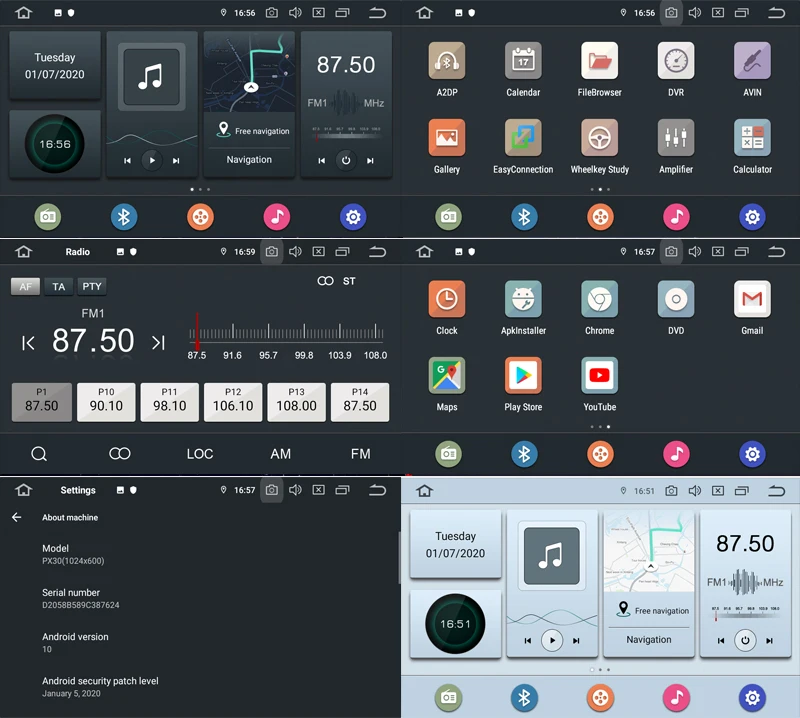Open the EasyConnection app
The image size is (800, 718).
(x=522, y=140)
